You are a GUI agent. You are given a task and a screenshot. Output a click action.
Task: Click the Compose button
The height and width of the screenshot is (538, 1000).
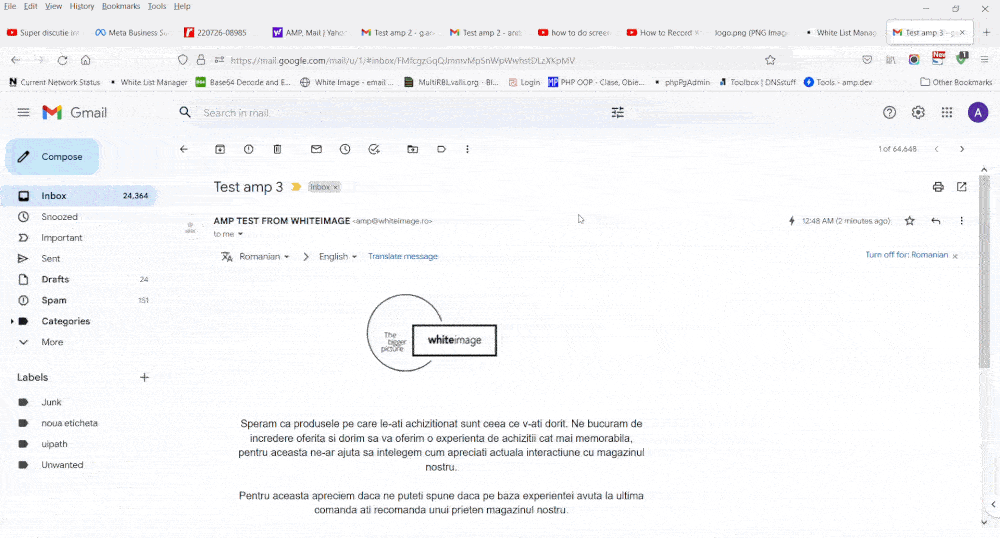(x=53, y=157)
